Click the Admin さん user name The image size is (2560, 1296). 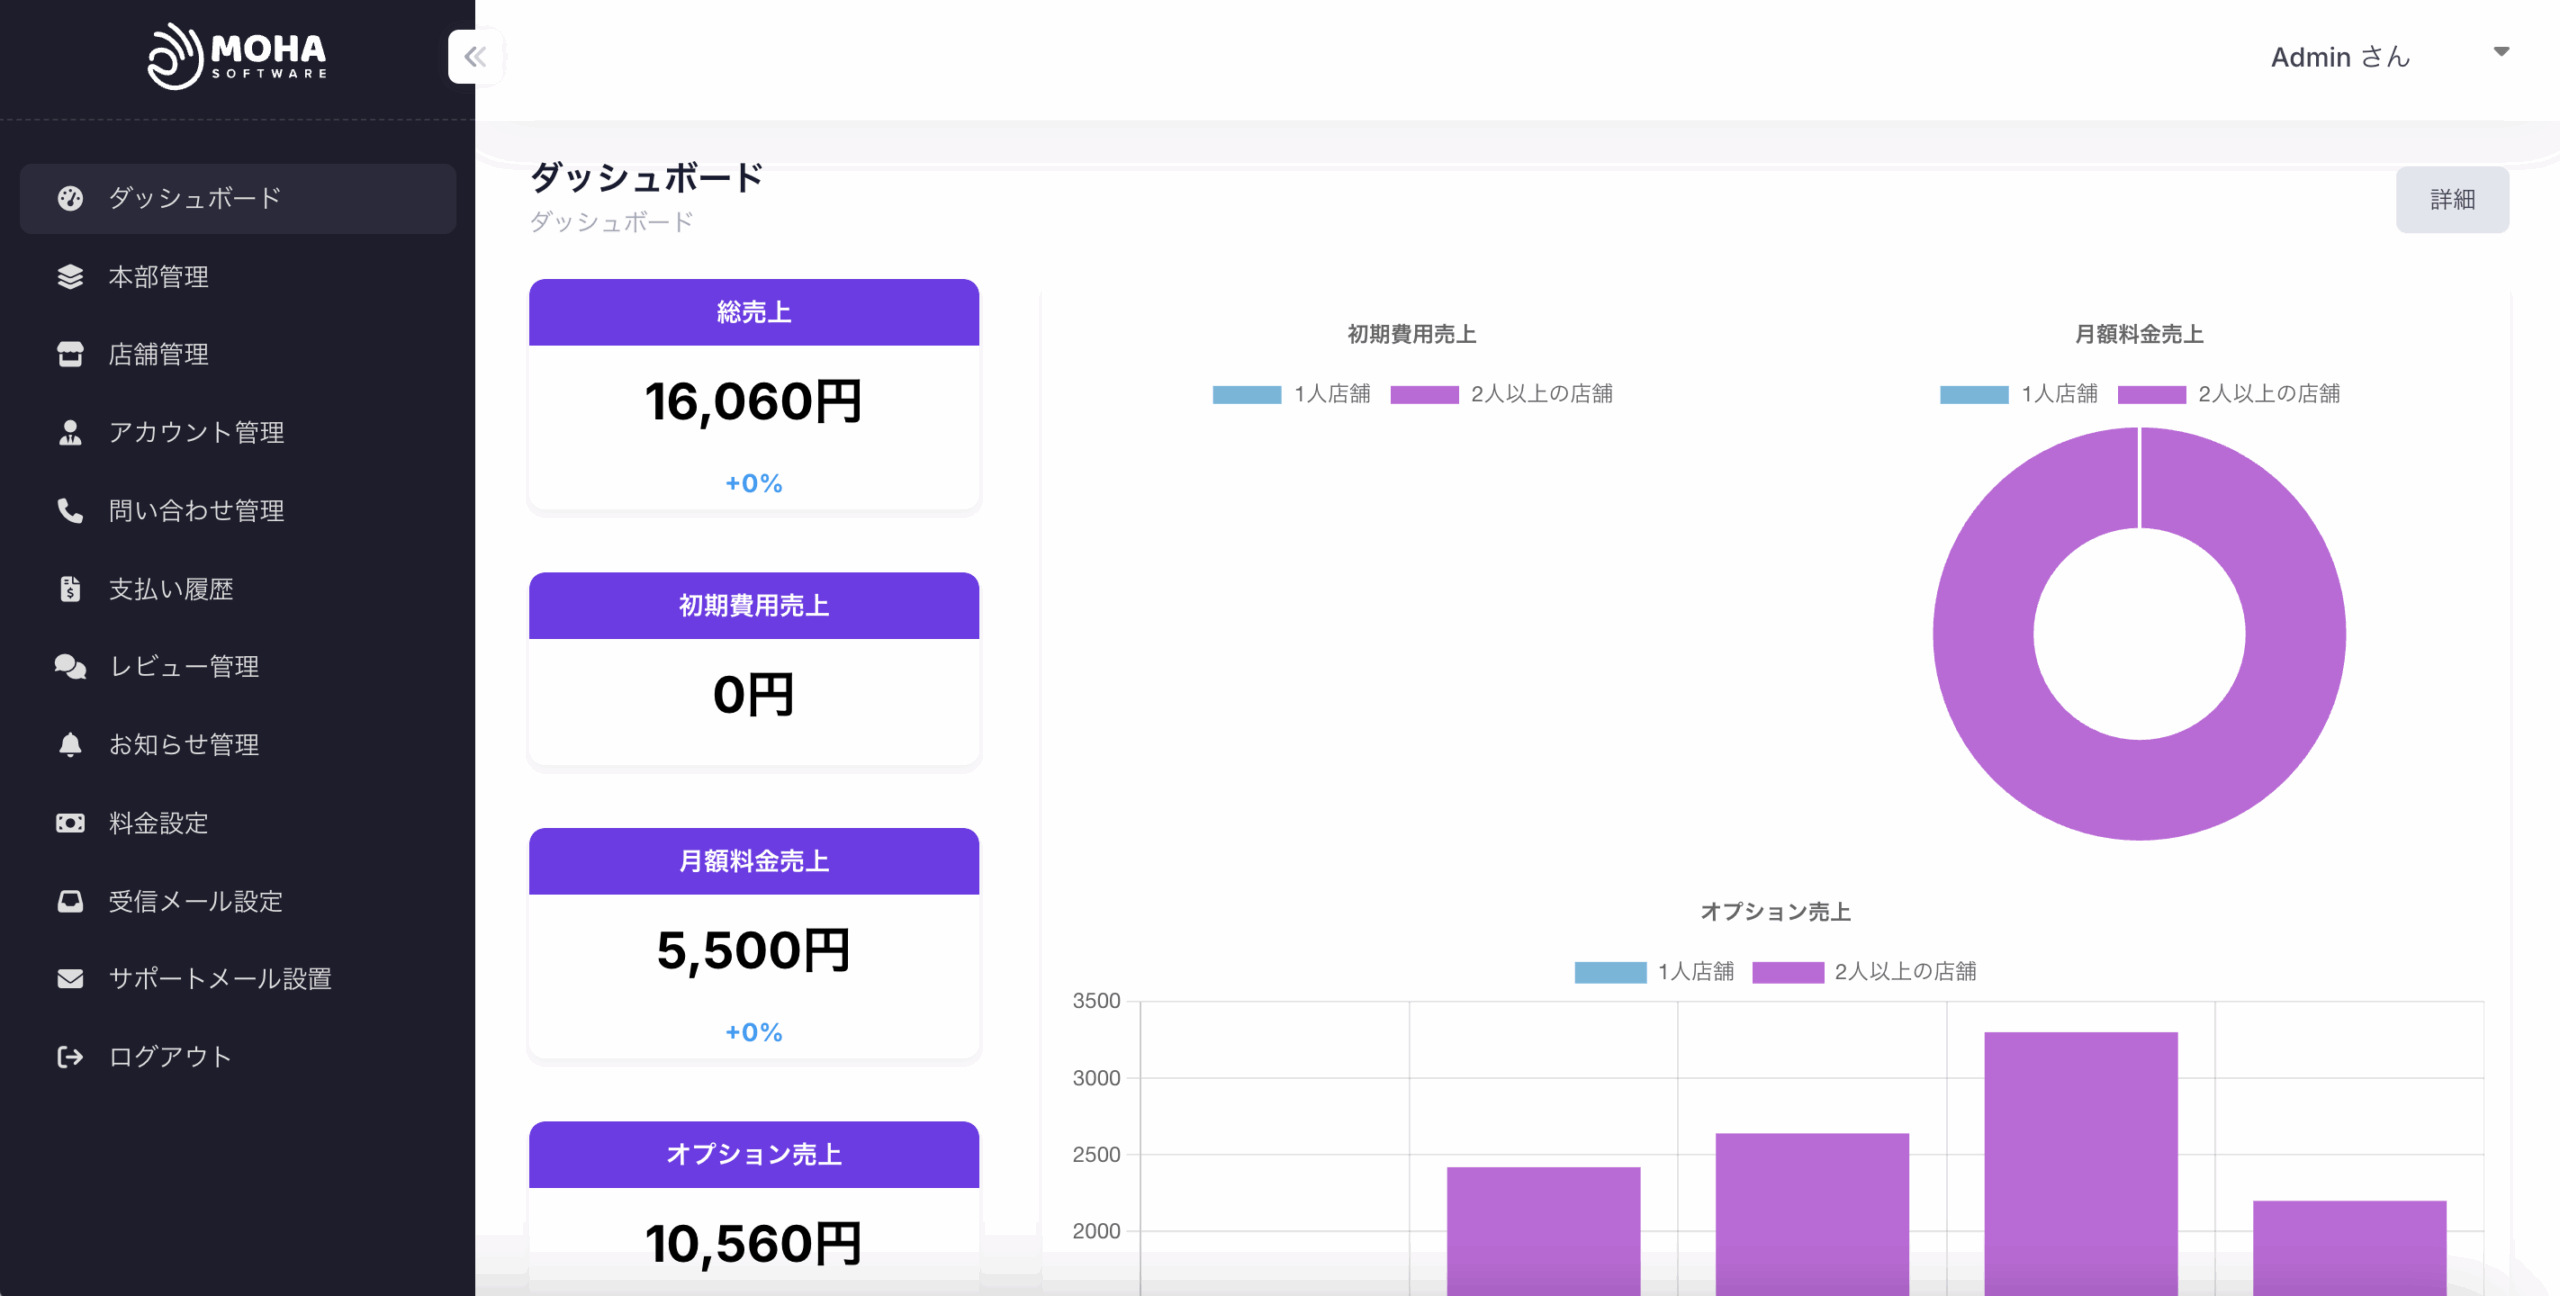(2340, 57)
